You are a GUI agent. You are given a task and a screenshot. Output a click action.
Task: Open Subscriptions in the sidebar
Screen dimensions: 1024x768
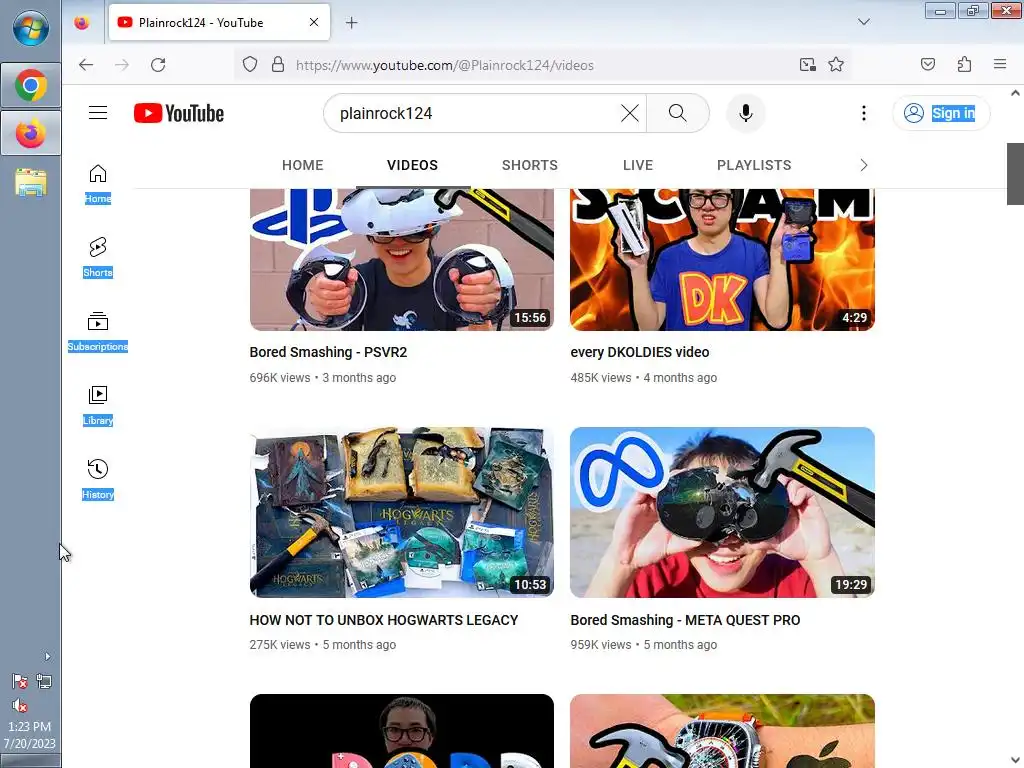coord(98,332)
